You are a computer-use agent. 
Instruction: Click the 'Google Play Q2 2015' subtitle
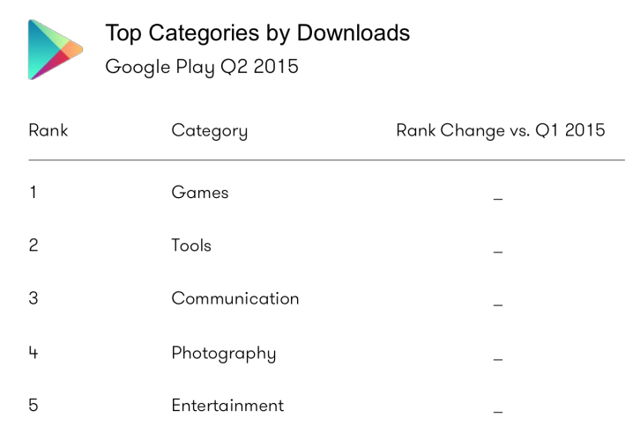(x=202, y=67)
